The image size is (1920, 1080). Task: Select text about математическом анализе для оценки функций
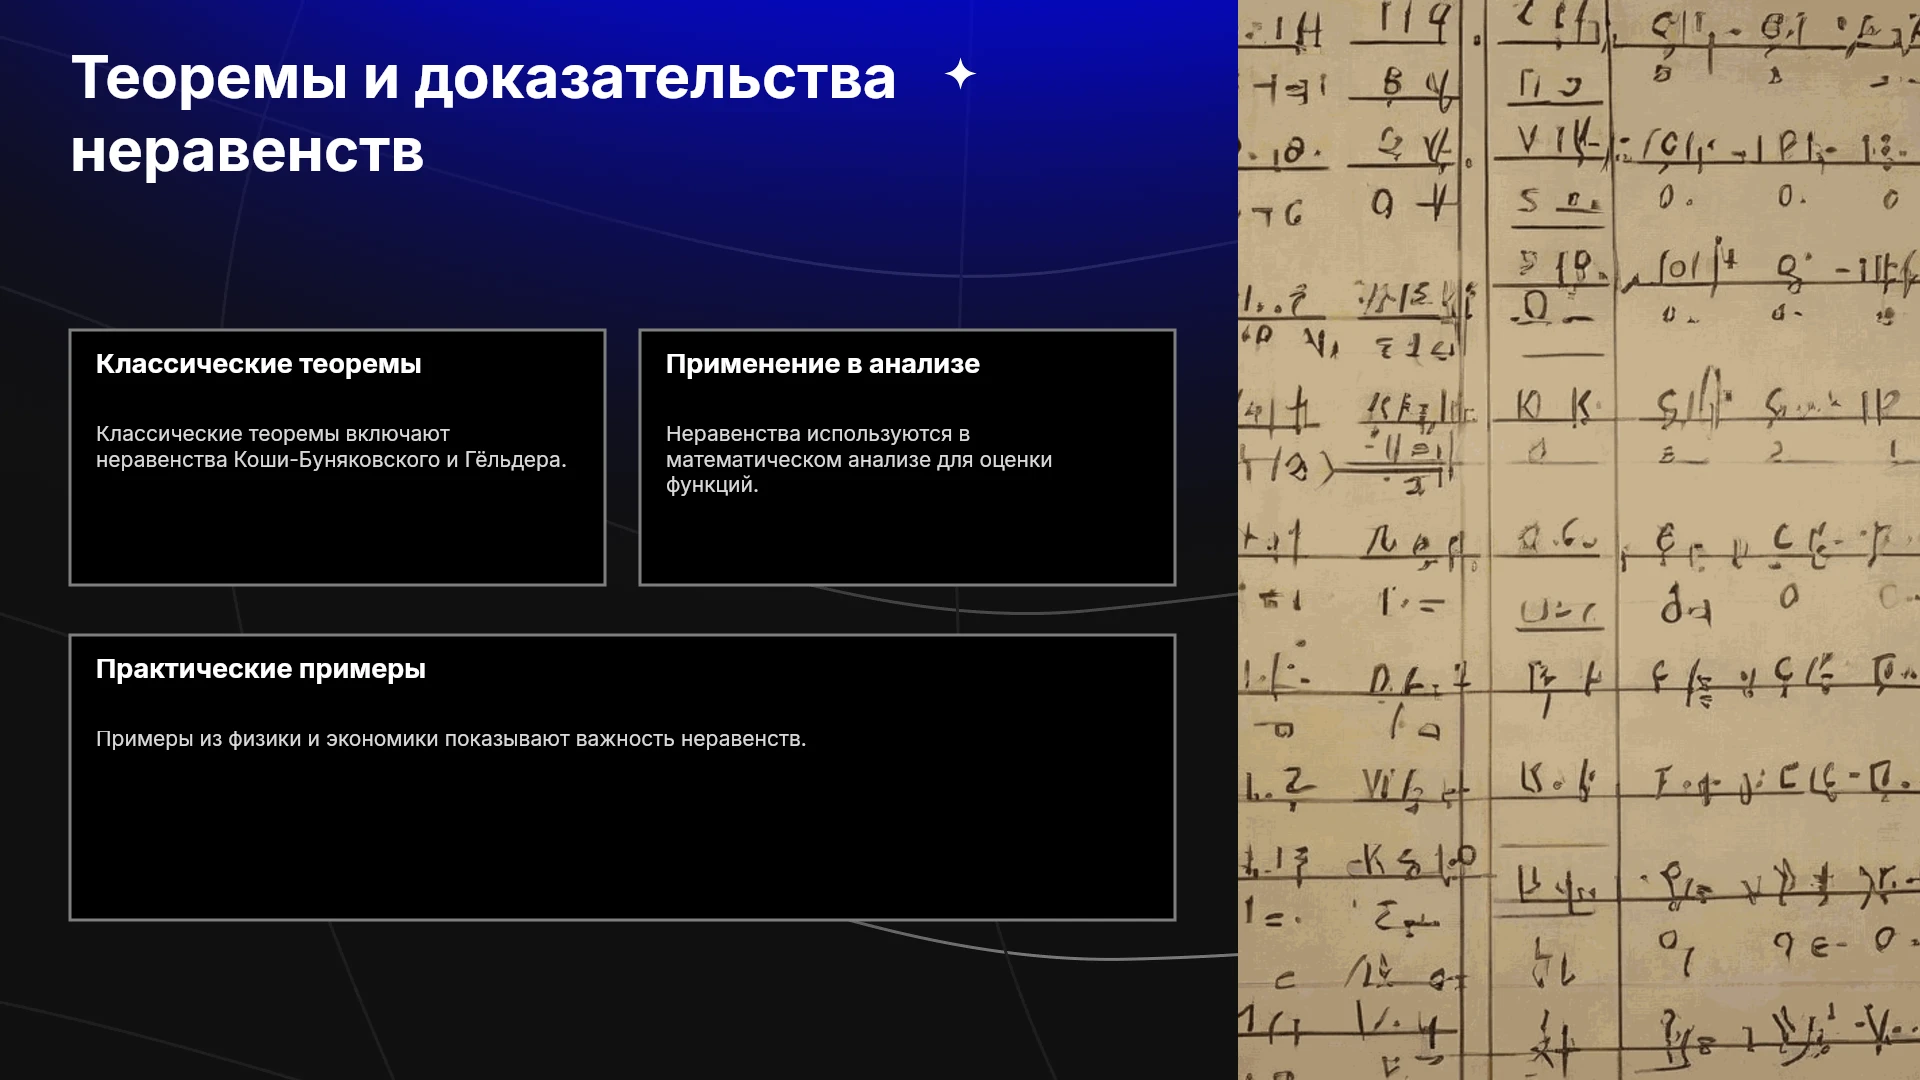coord(859,460)
